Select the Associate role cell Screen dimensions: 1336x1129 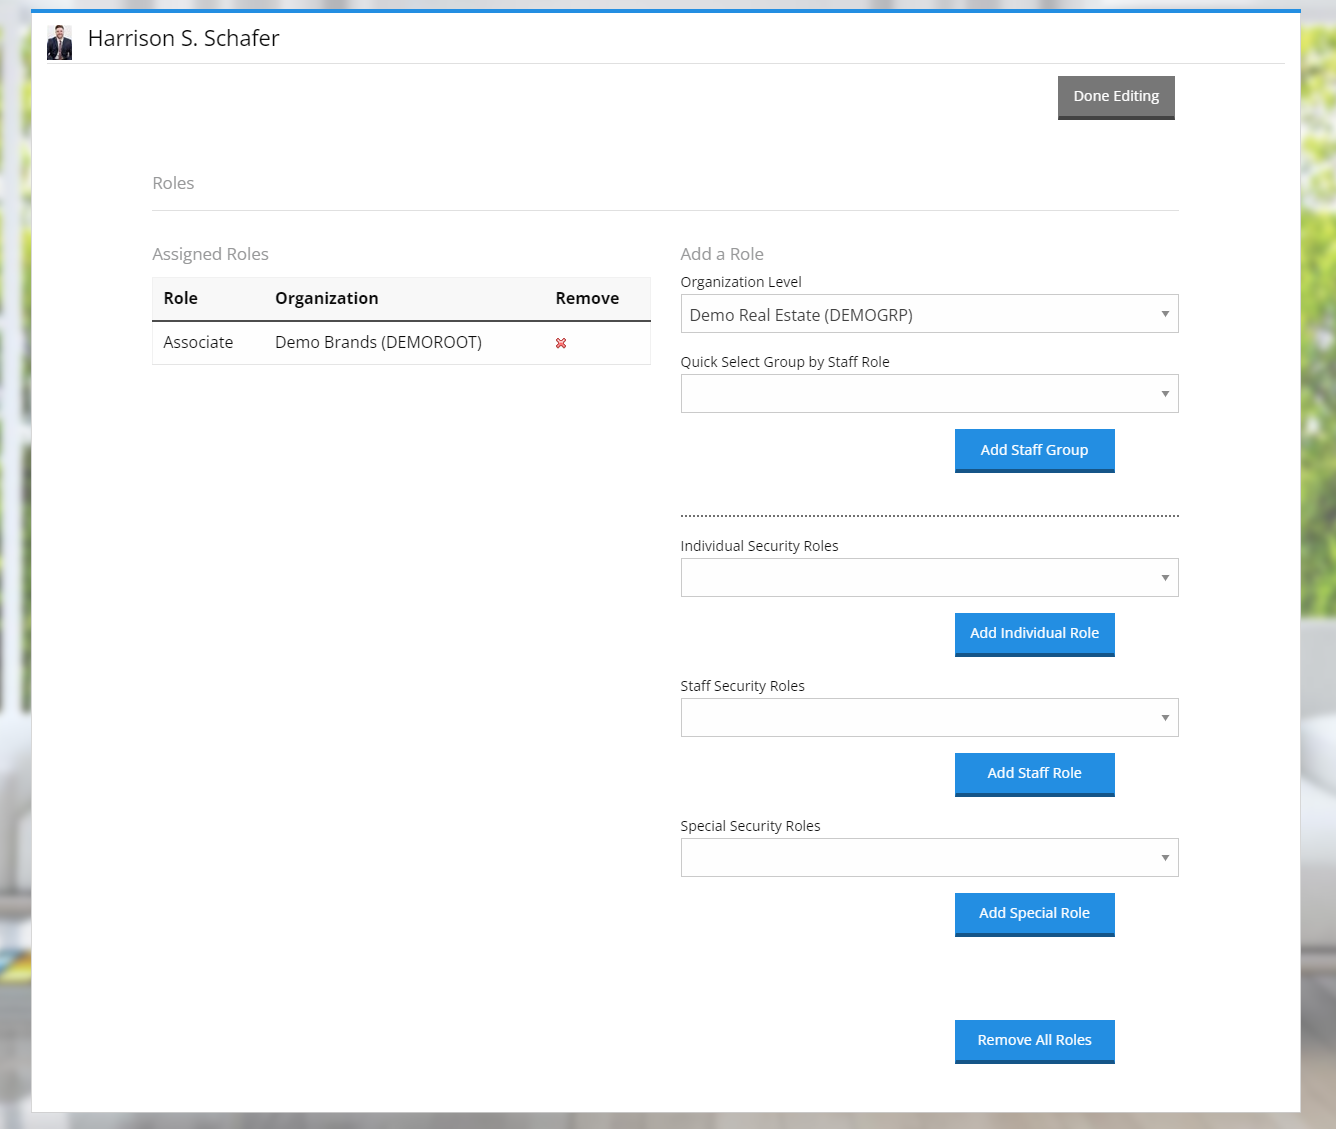(198, 342)
